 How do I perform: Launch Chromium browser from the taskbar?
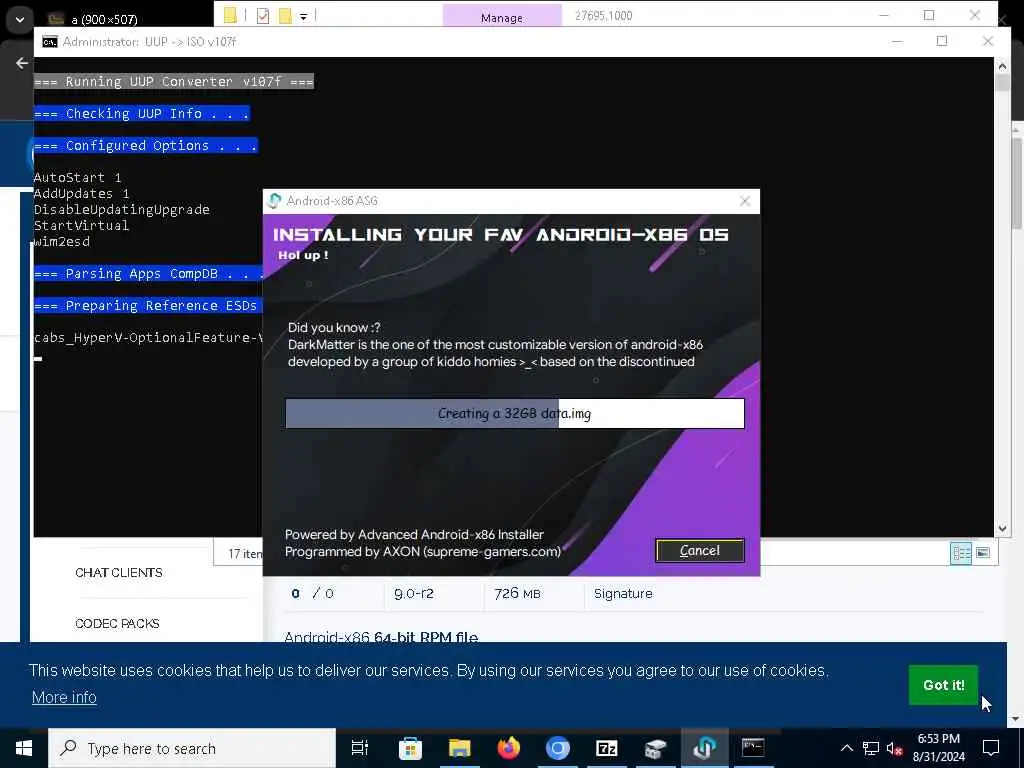558,748
